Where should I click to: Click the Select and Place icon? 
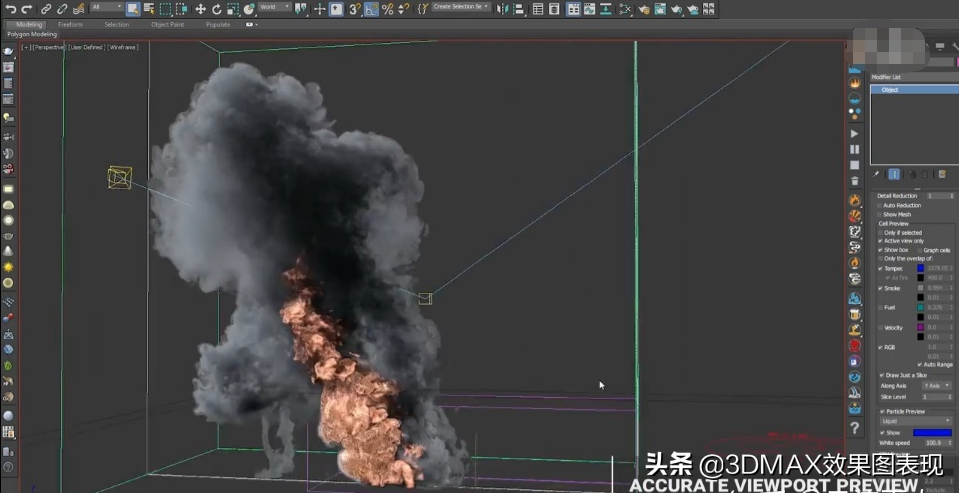pyautogui.click(x=249, y=9)
